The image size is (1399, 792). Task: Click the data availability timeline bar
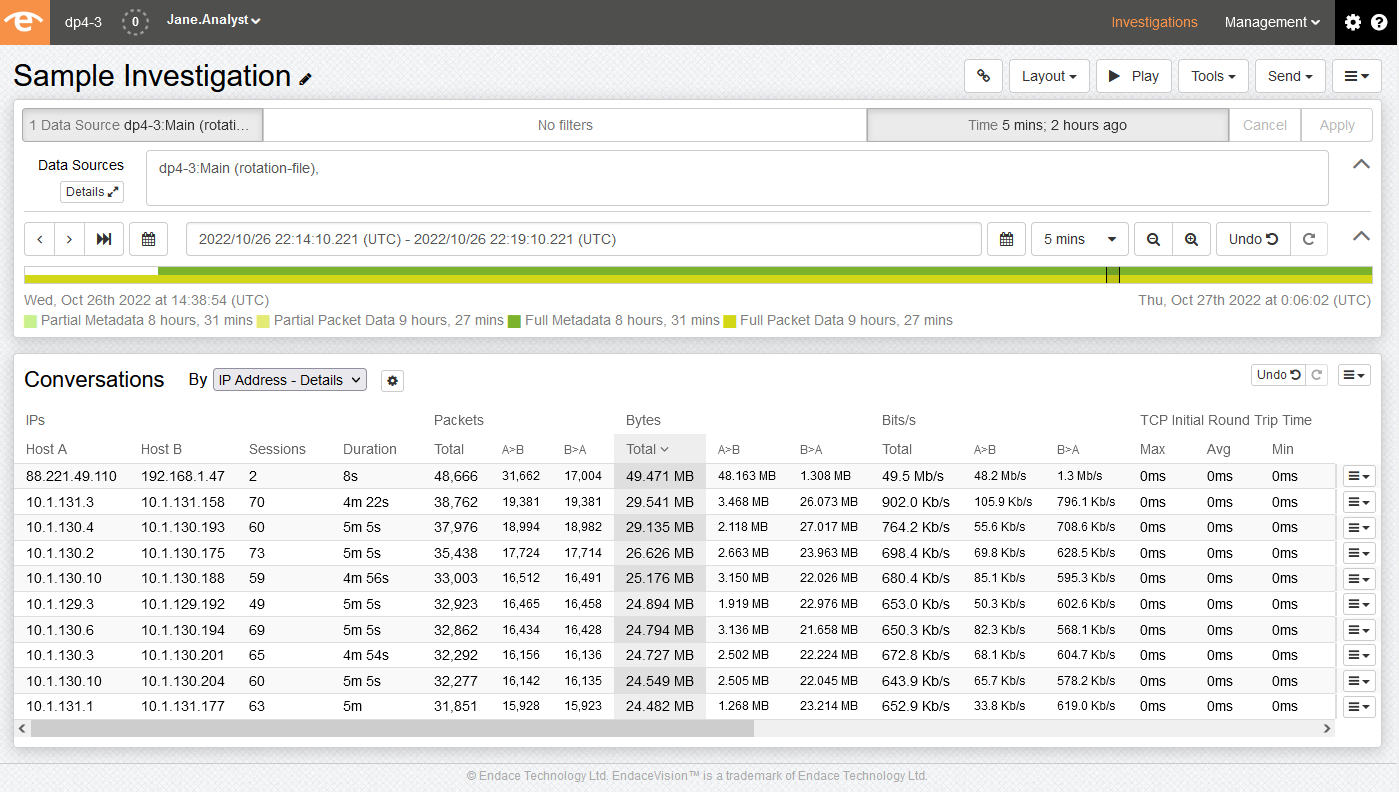point(698,275)
